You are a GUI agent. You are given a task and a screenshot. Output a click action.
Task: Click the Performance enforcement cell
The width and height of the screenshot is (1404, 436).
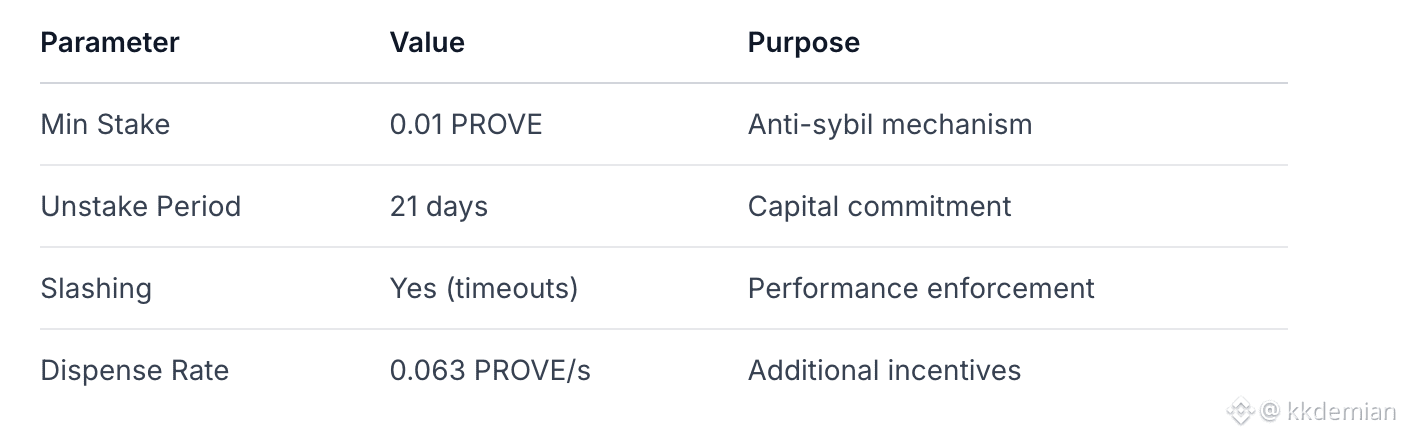[x=920, y=288]
